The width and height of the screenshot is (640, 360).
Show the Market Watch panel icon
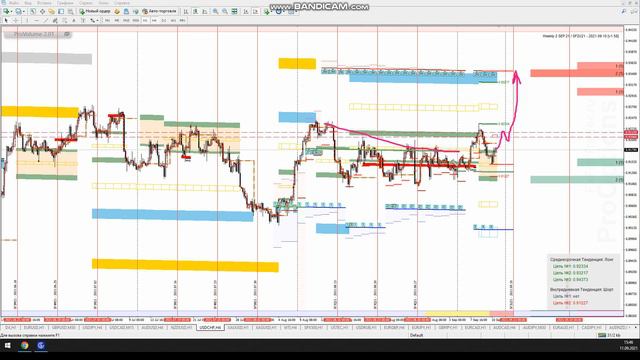(x=33, y=11)
